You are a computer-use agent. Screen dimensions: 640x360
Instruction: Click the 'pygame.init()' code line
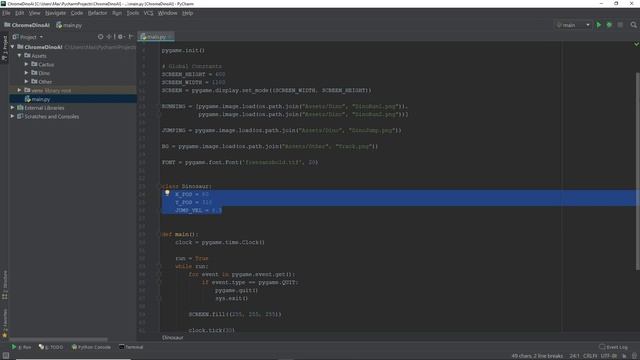183,50
